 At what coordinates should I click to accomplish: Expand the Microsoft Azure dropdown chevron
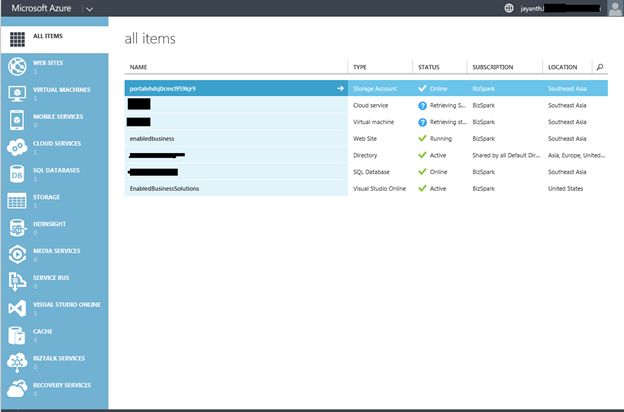(90, 9)
